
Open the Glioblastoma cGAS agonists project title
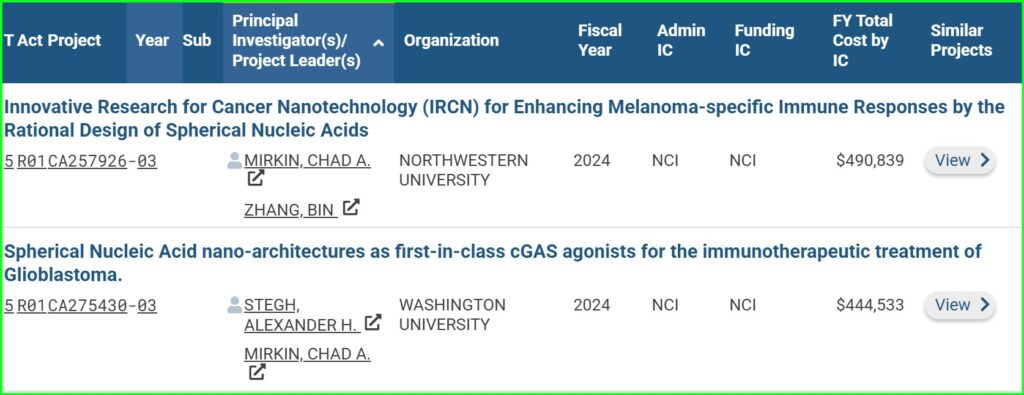click(492, 263)
